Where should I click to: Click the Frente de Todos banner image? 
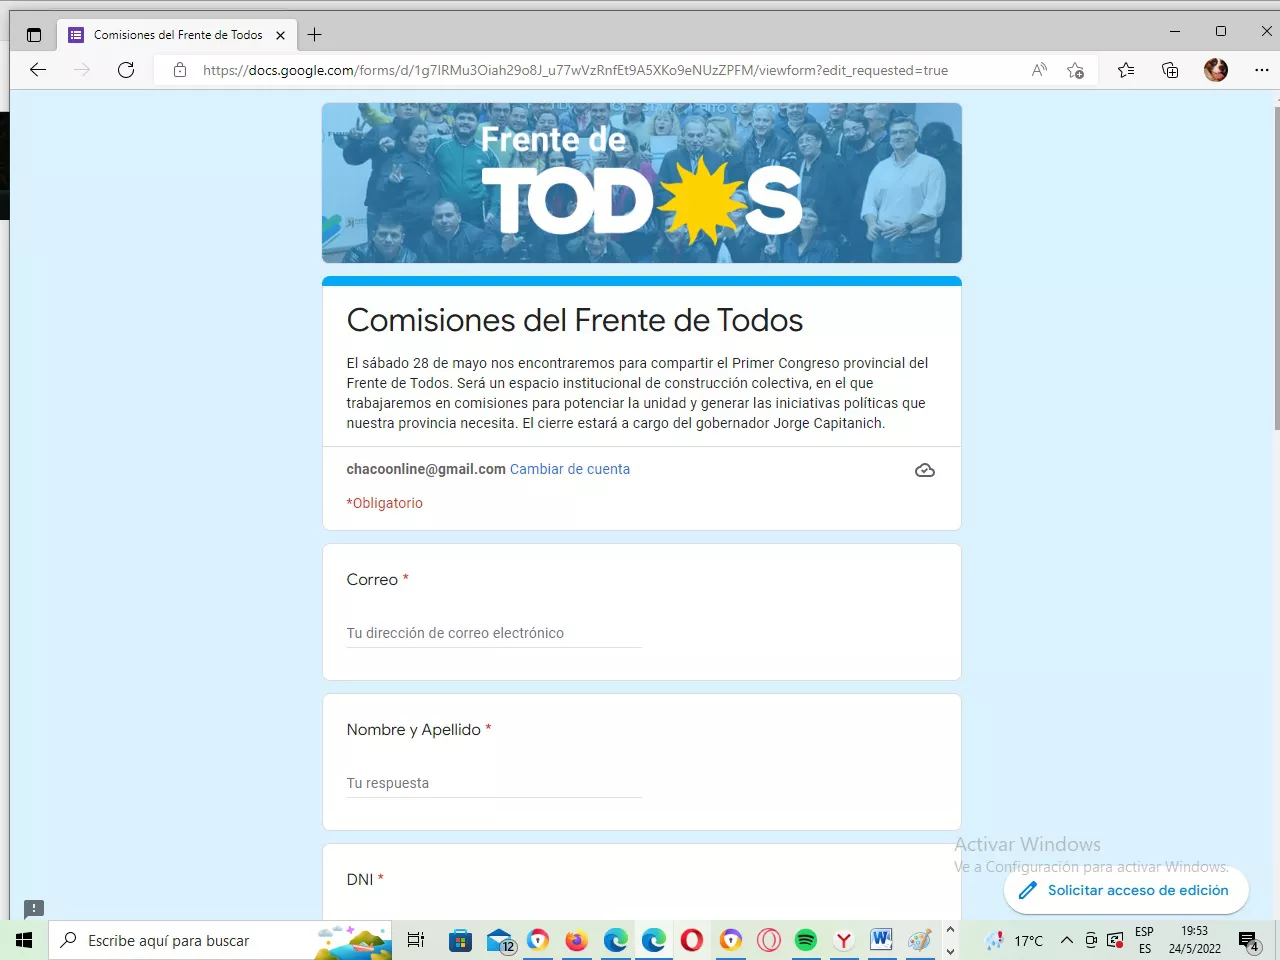tap(642, 183)
